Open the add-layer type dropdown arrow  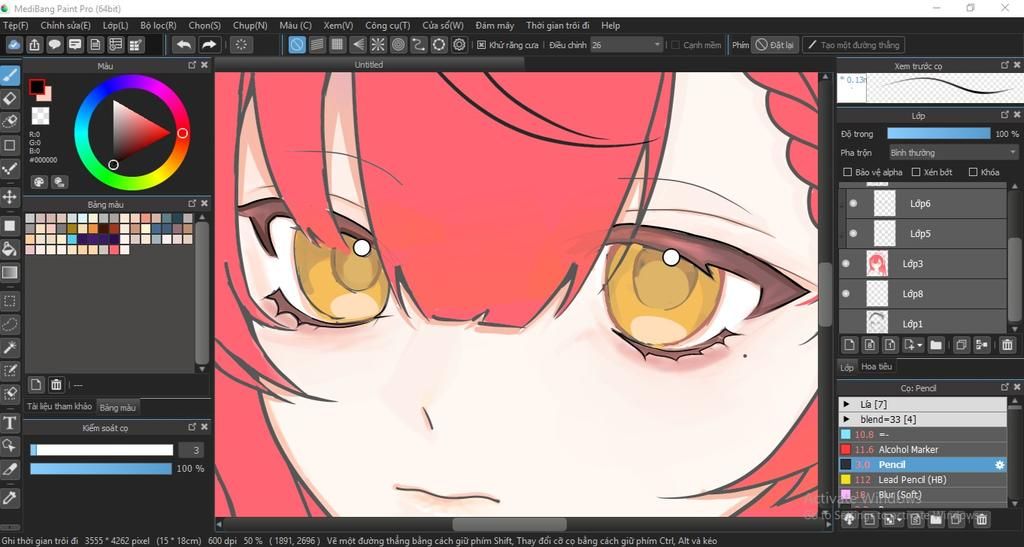pos(920,345)
